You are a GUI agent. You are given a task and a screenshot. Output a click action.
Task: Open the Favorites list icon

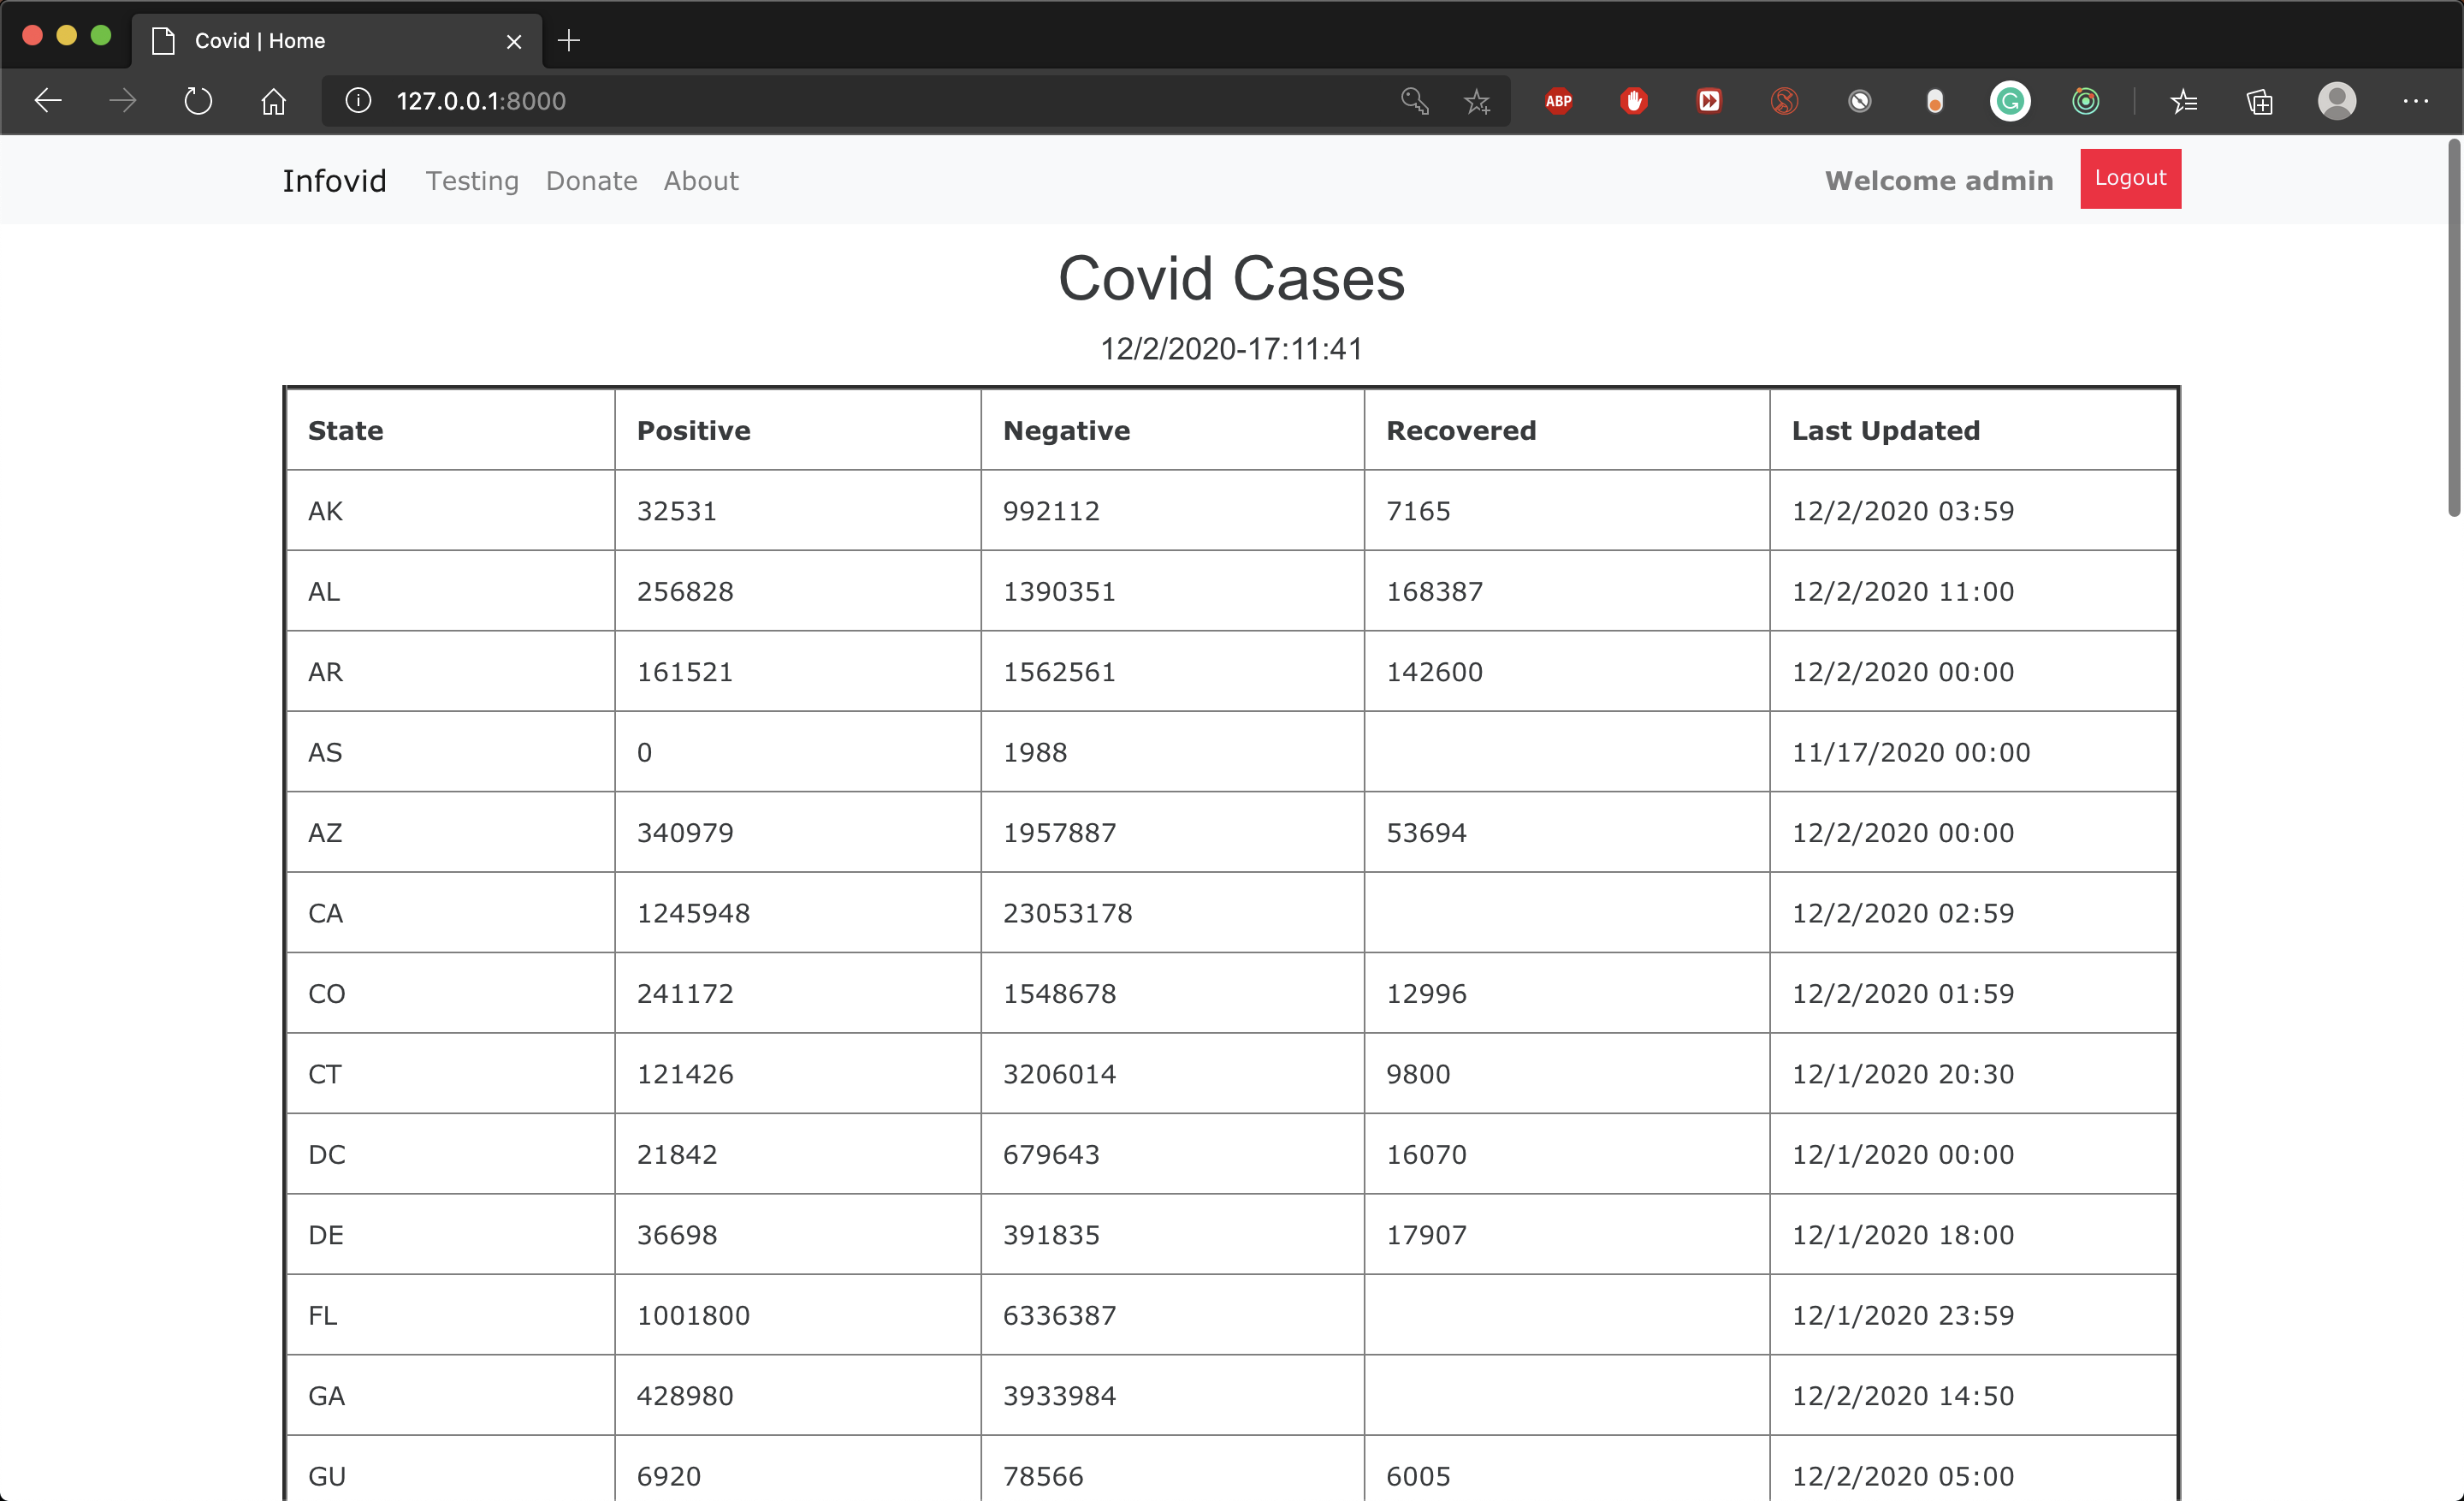(2185, 101)
